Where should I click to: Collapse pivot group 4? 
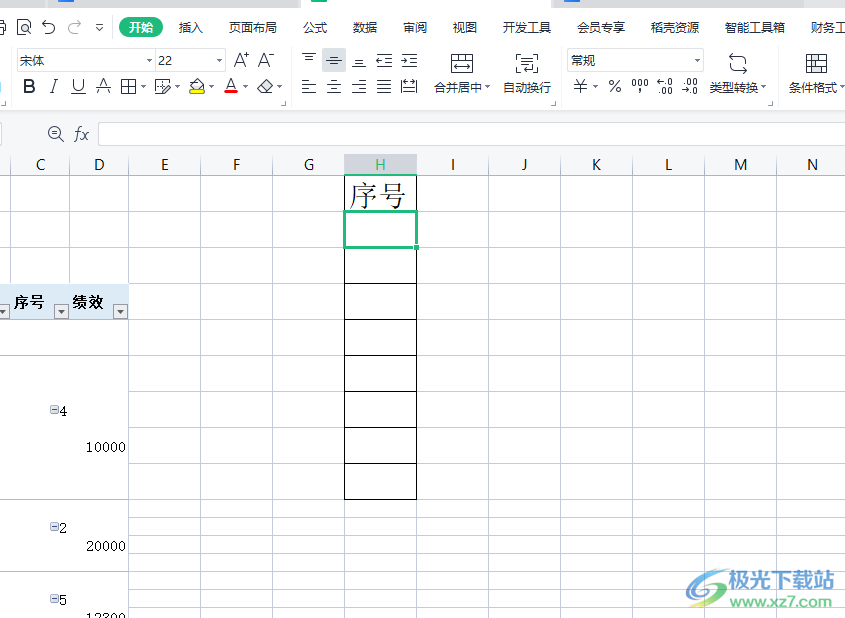(54, 409)
